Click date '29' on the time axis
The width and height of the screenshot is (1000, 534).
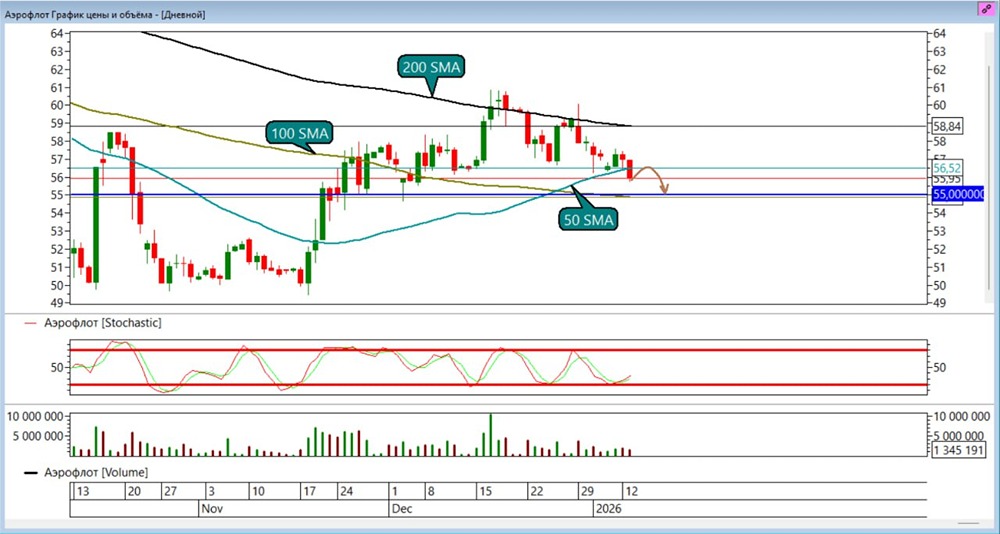tap(586, 492)
